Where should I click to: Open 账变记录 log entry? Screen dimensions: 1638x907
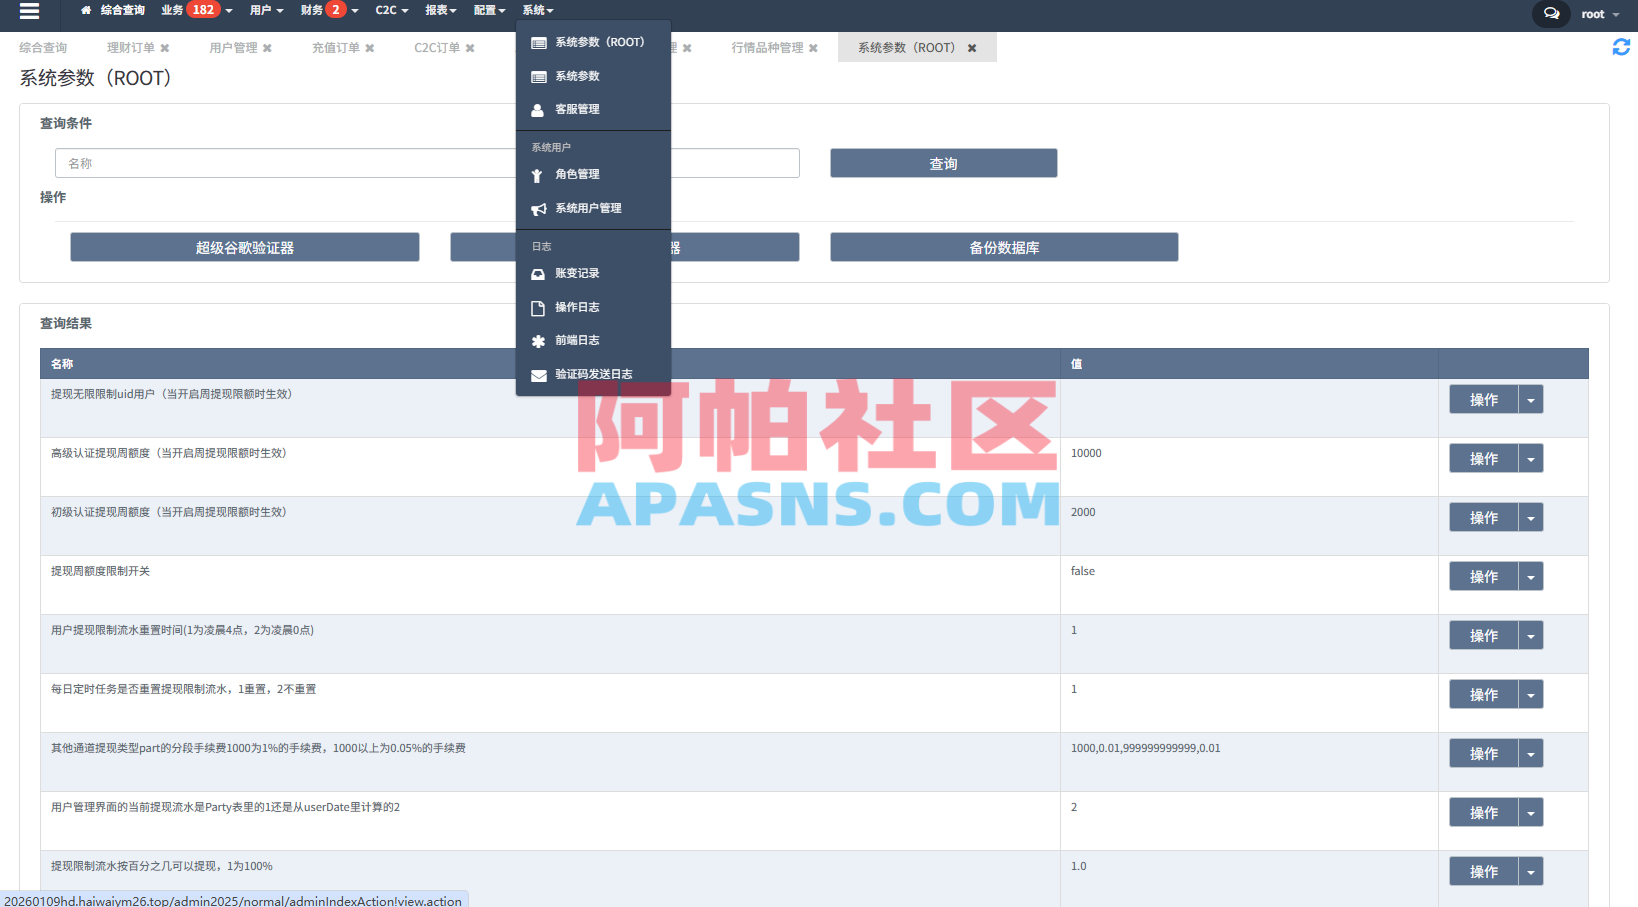593,273
